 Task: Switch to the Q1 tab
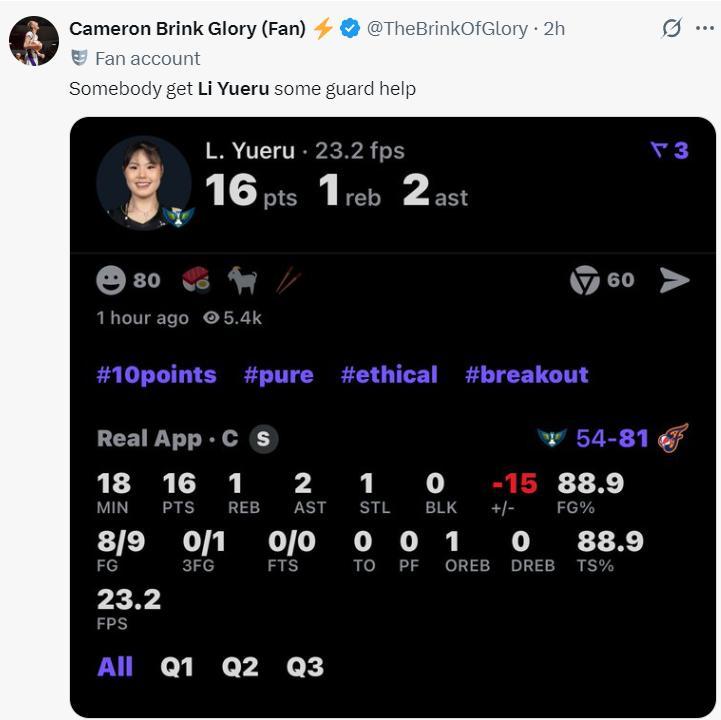coord(177,667)
